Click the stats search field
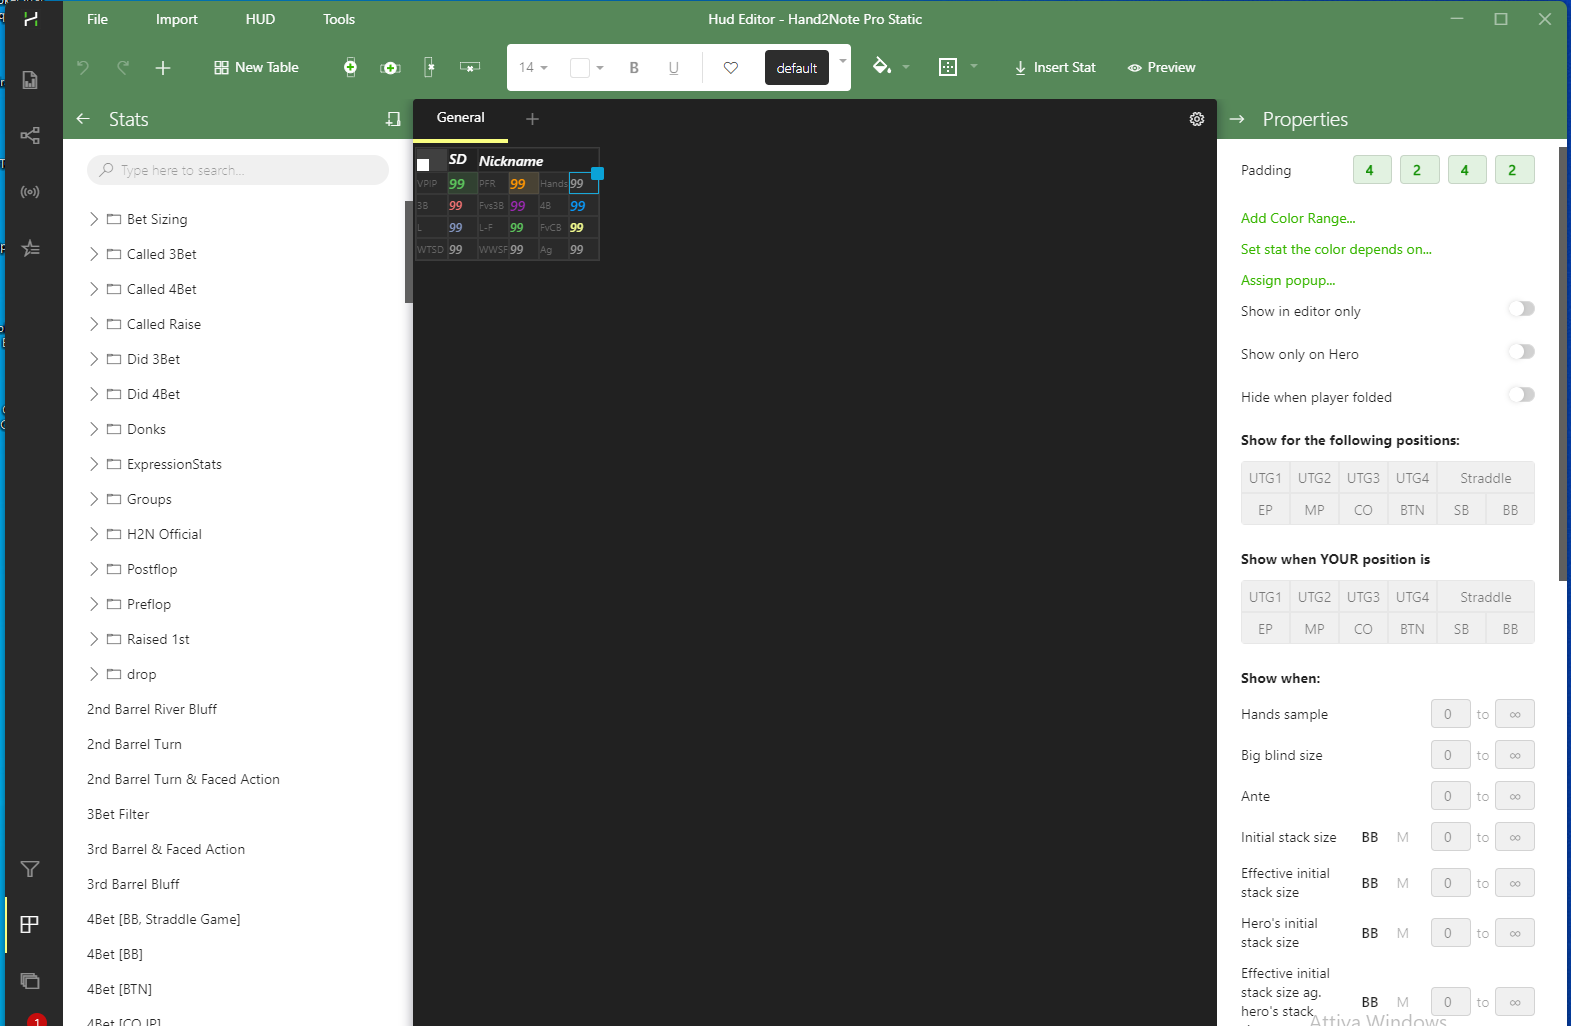The image size is (1571, 1026). 238,170
